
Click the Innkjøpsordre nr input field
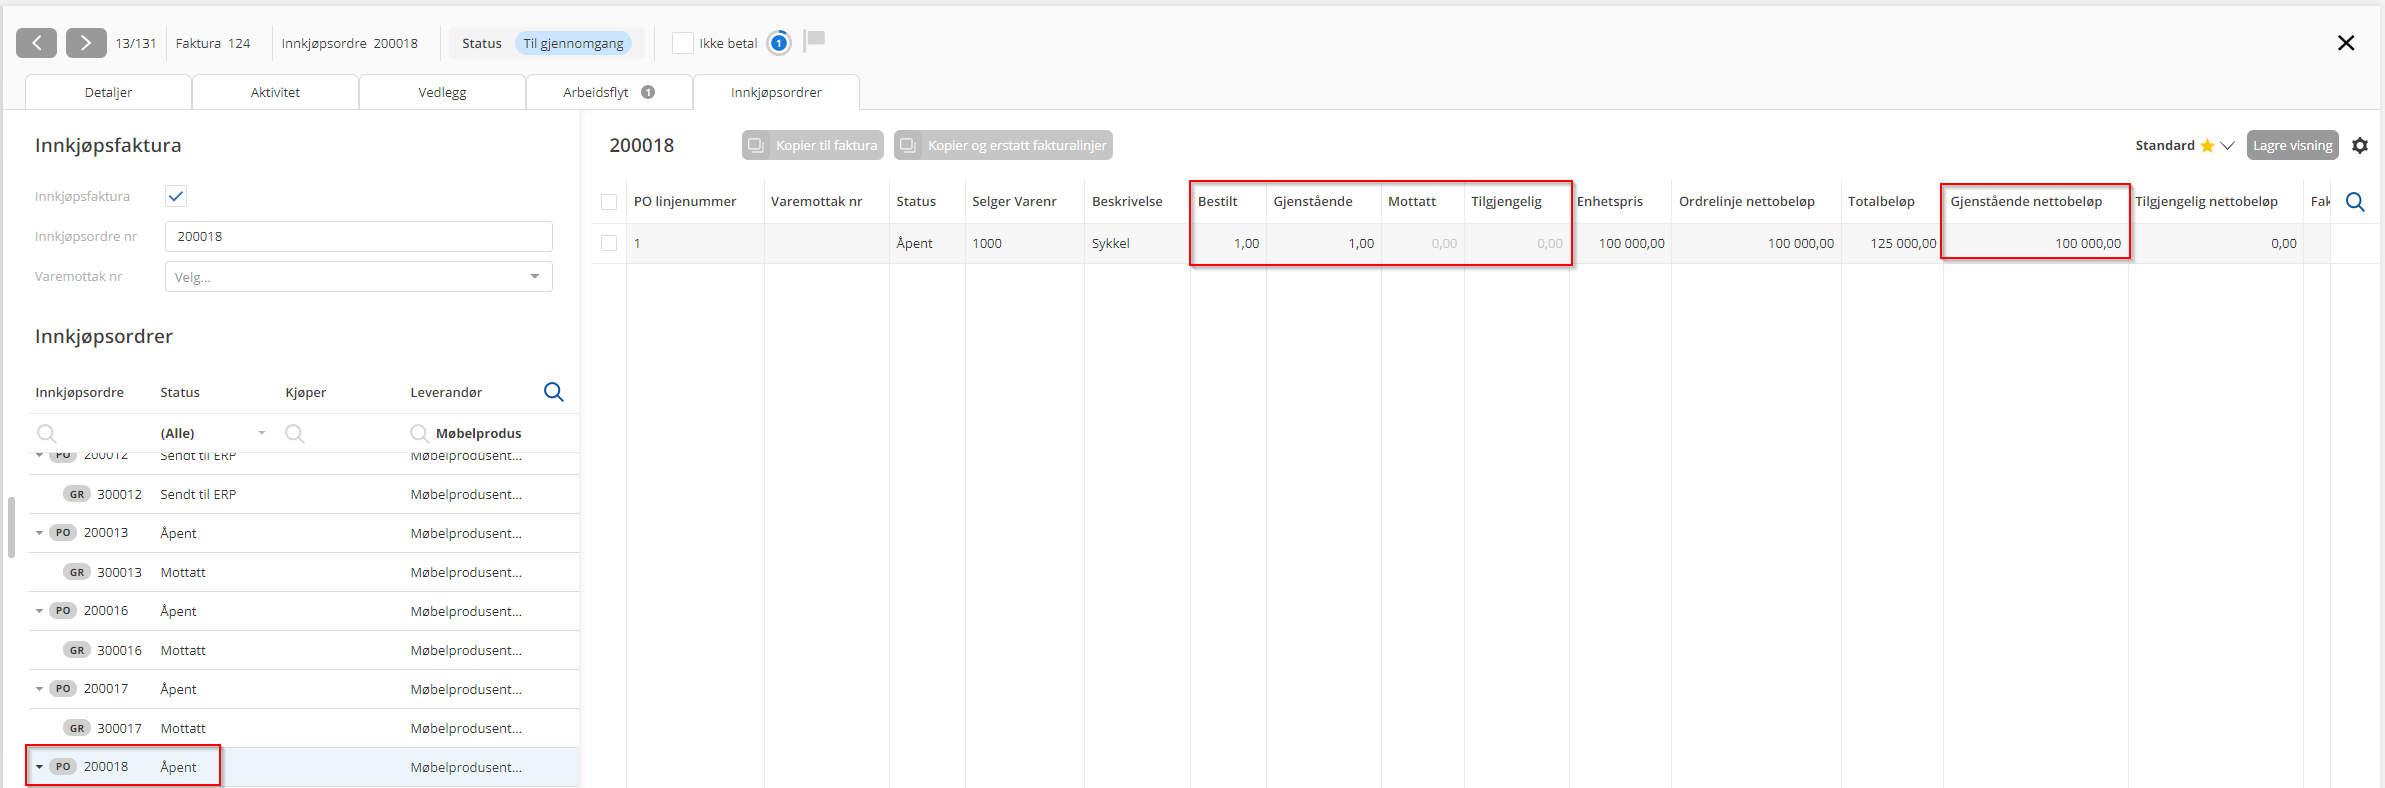(x=358, y=237)
